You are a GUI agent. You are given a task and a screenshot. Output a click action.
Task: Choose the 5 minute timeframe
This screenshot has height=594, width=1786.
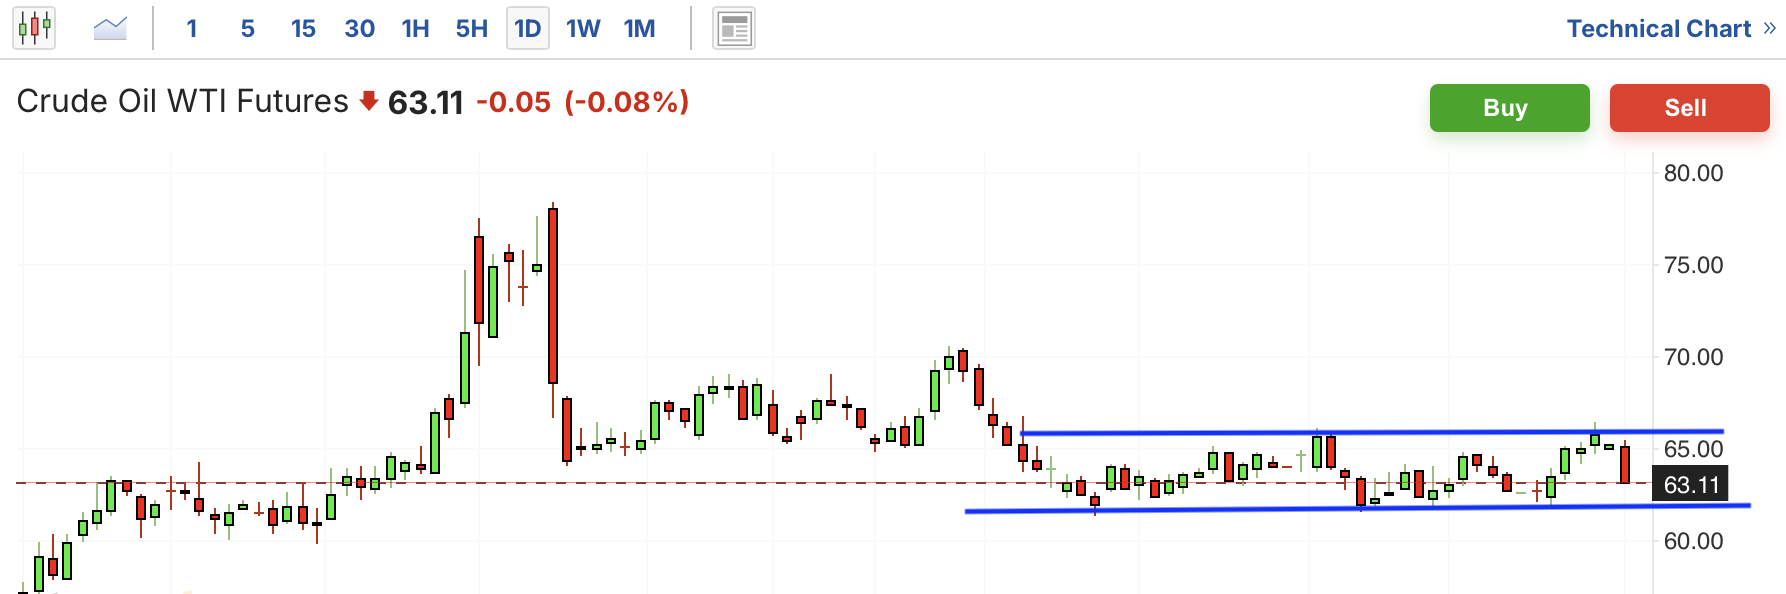tap(248, 29)
